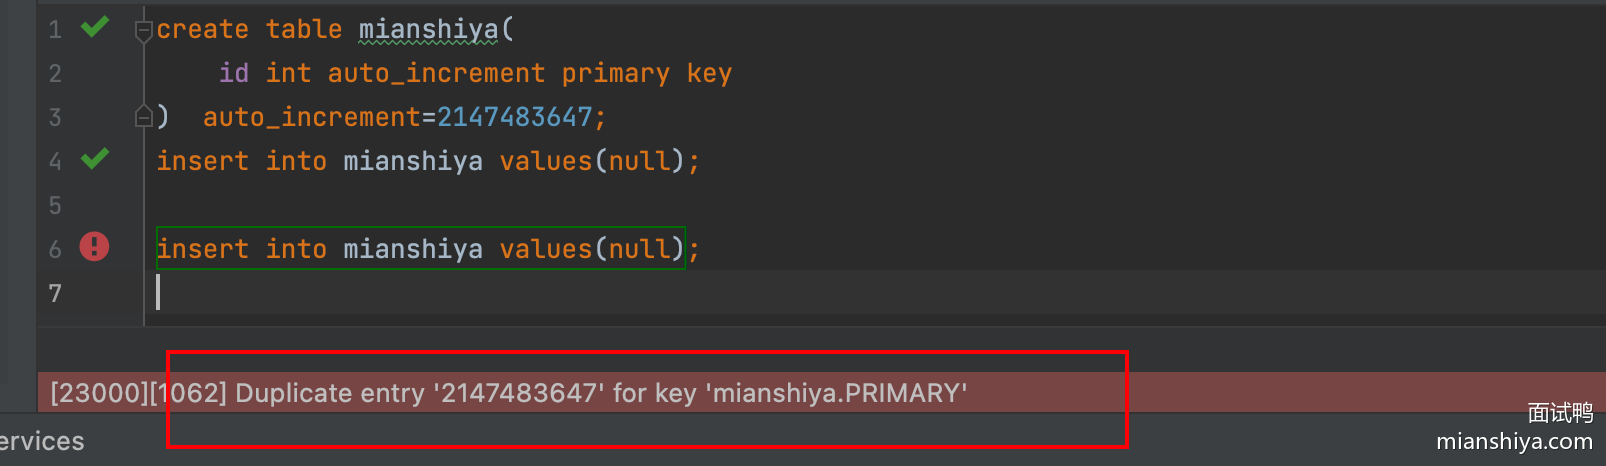1606x466 pixels.
Task: Click the green checkmark beside line 1
Action: [x=95, y=27]
